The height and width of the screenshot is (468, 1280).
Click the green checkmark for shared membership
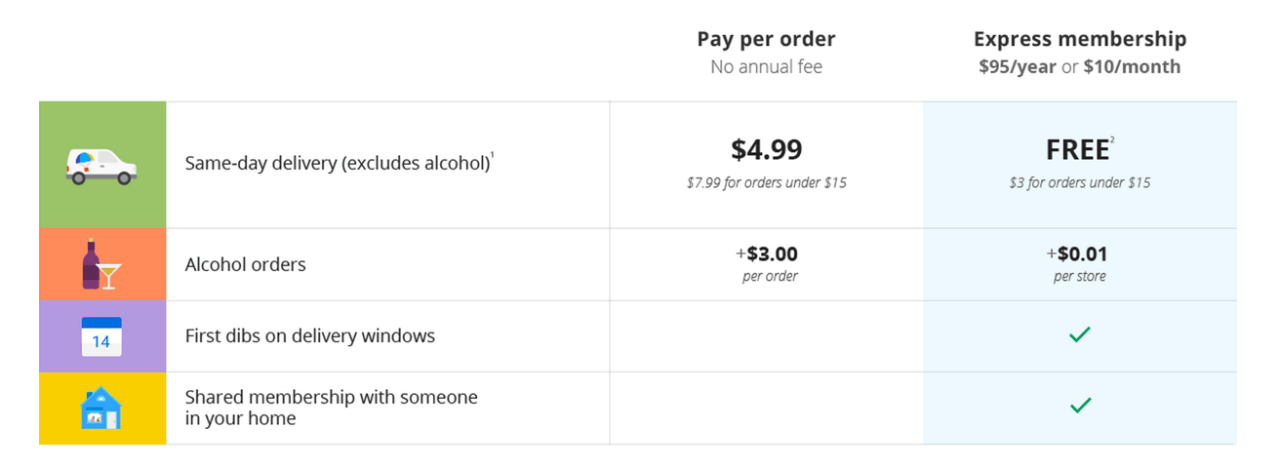[1079, 406]
